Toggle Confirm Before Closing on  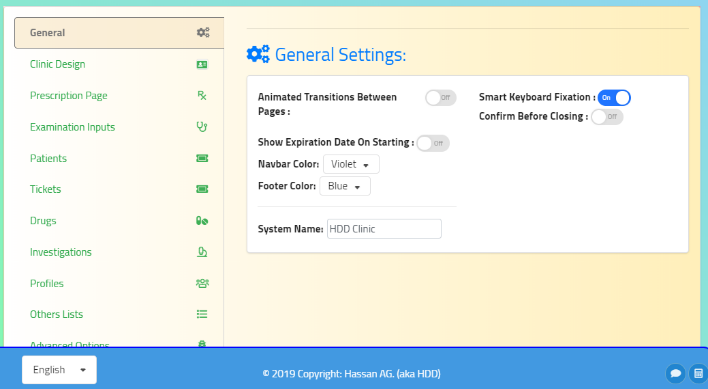pos(607,116)
